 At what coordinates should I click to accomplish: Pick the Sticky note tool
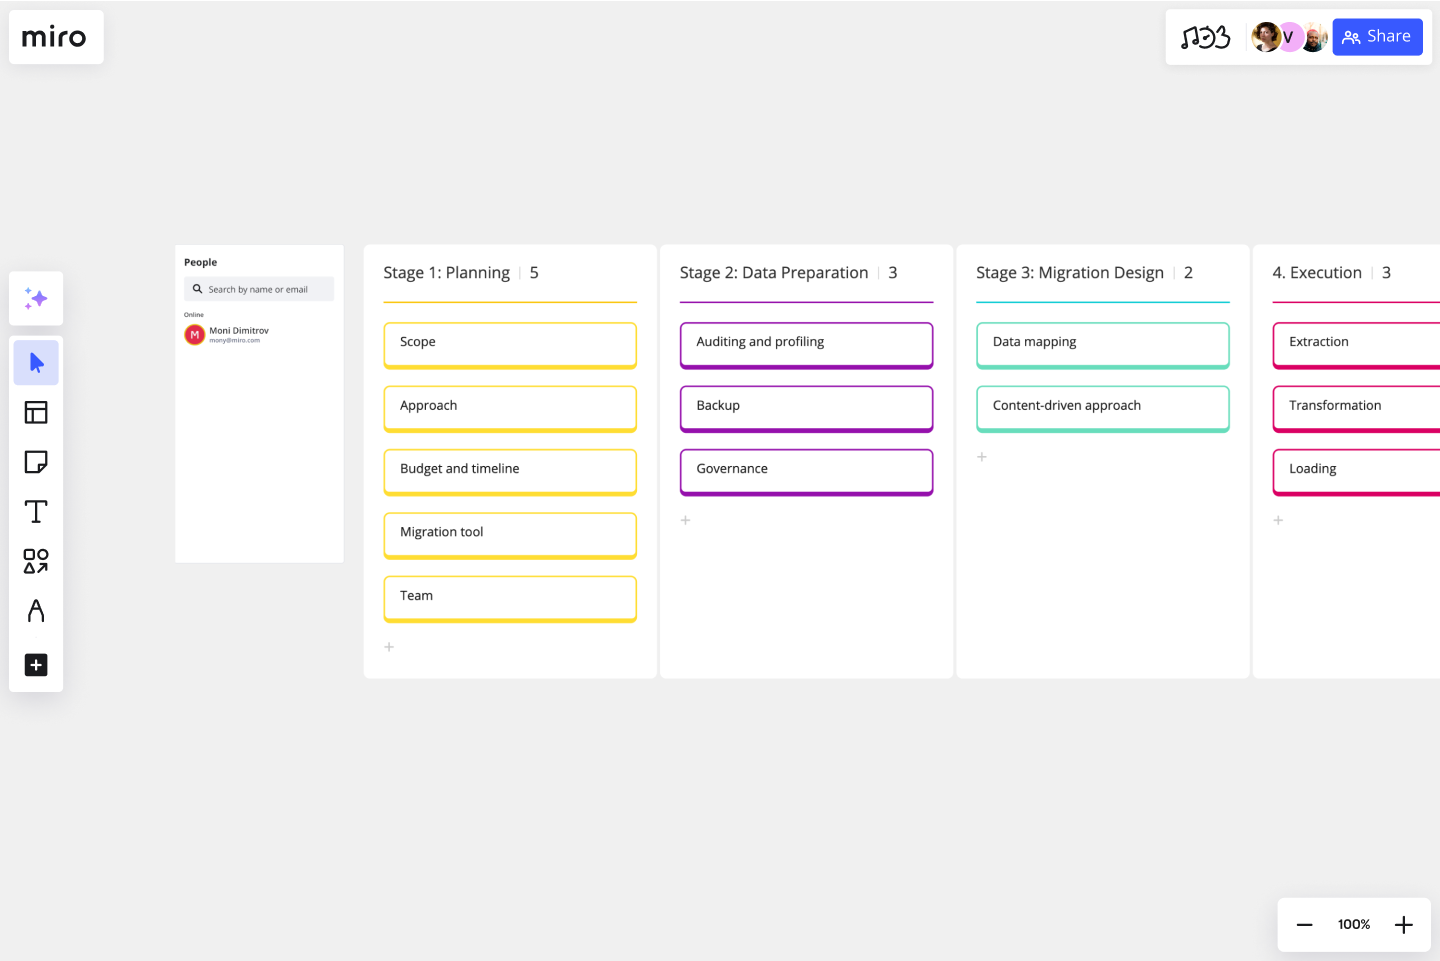[x=36, y=462]
